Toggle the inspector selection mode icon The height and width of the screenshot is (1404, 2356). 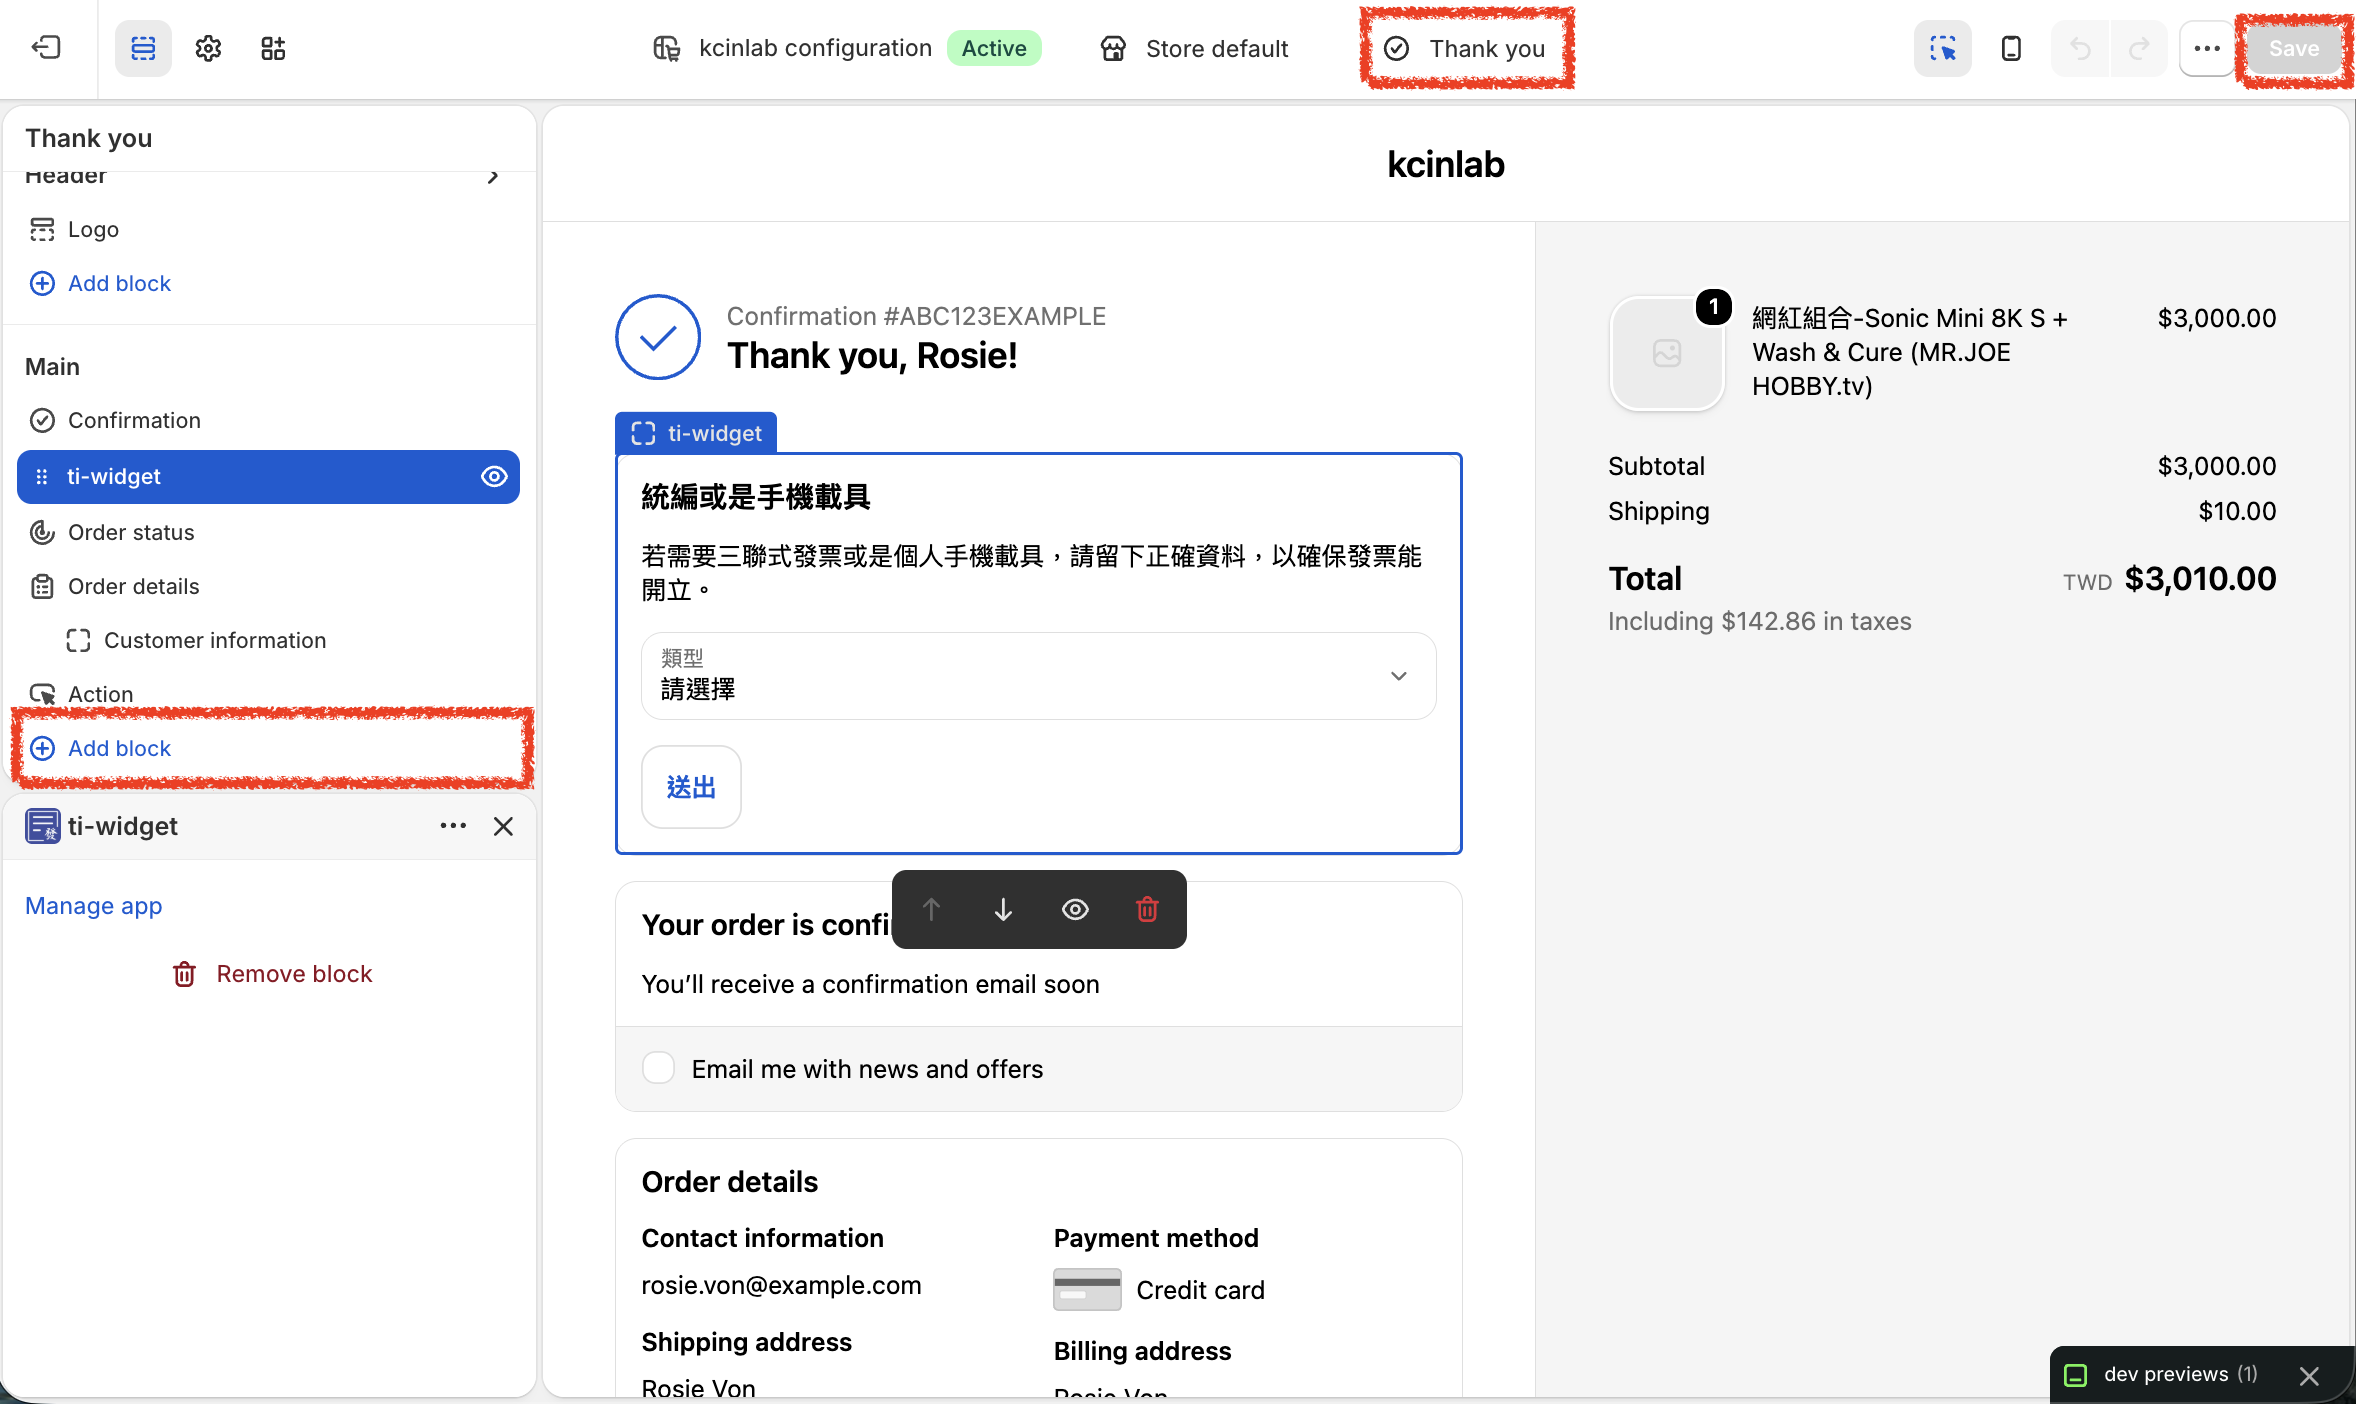click(x=1943, y=48)
